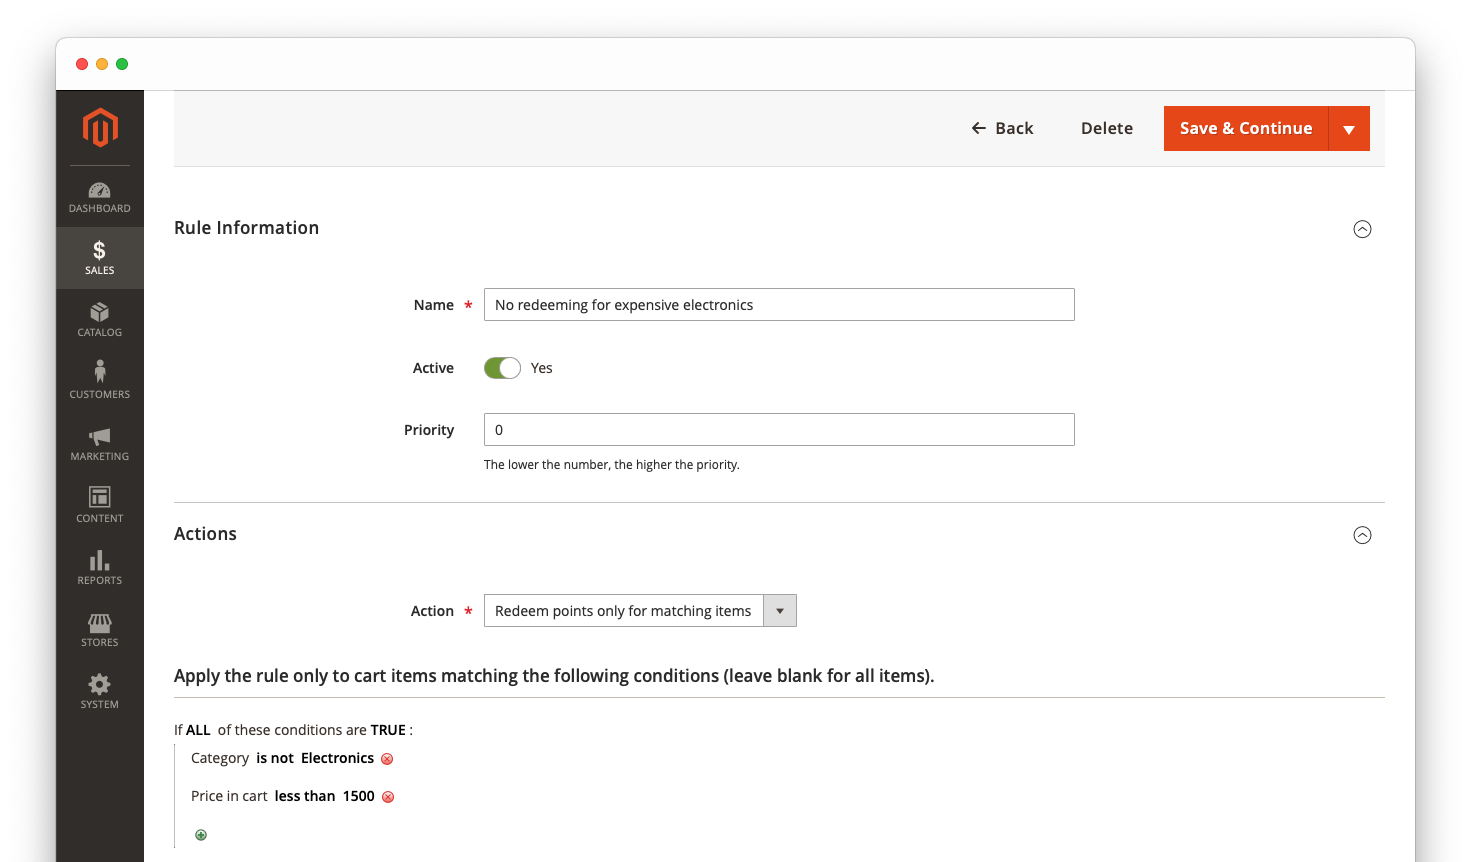Select the Catalog sidebar icon

[99, 319]
